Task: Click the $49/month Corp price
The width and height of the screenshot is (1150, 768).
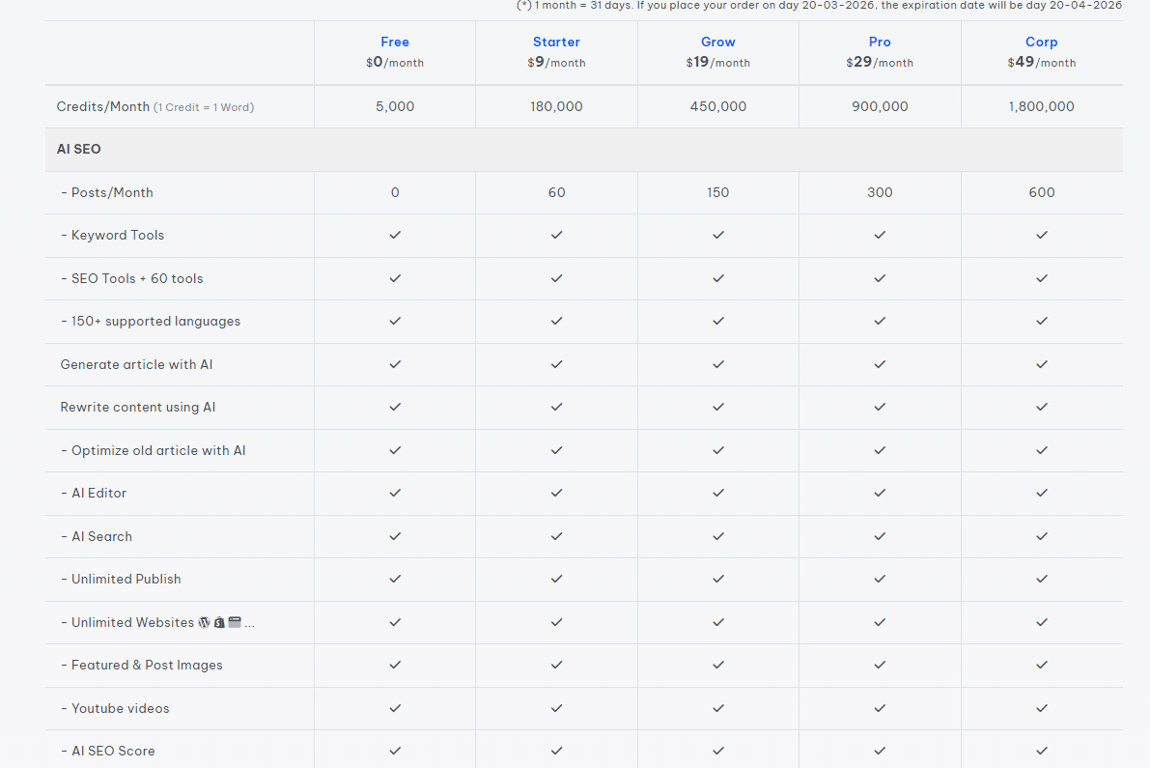Action: point(1041,62)
